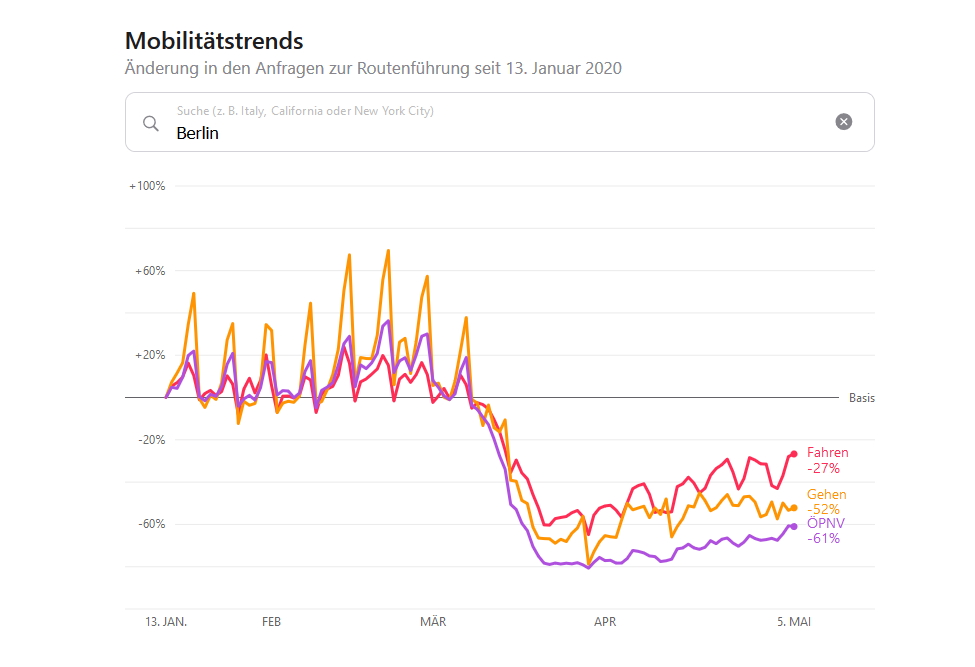The width and height of the screenshot is (975, 667).
Task: Click the 5. MAI axis marker
Action: pyautogui.click(x=794, y=622)
